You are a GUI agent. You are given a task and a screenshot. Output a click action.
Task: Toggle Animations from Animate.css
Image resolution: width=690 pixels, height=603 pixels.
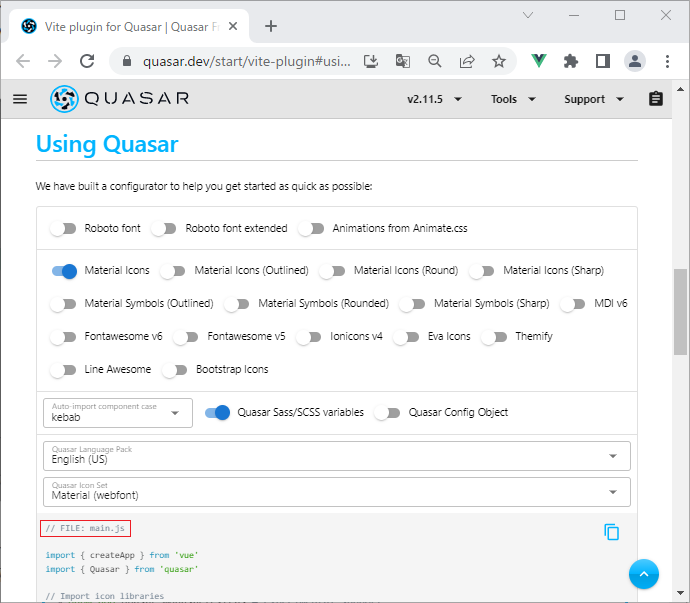click(311, 228)
